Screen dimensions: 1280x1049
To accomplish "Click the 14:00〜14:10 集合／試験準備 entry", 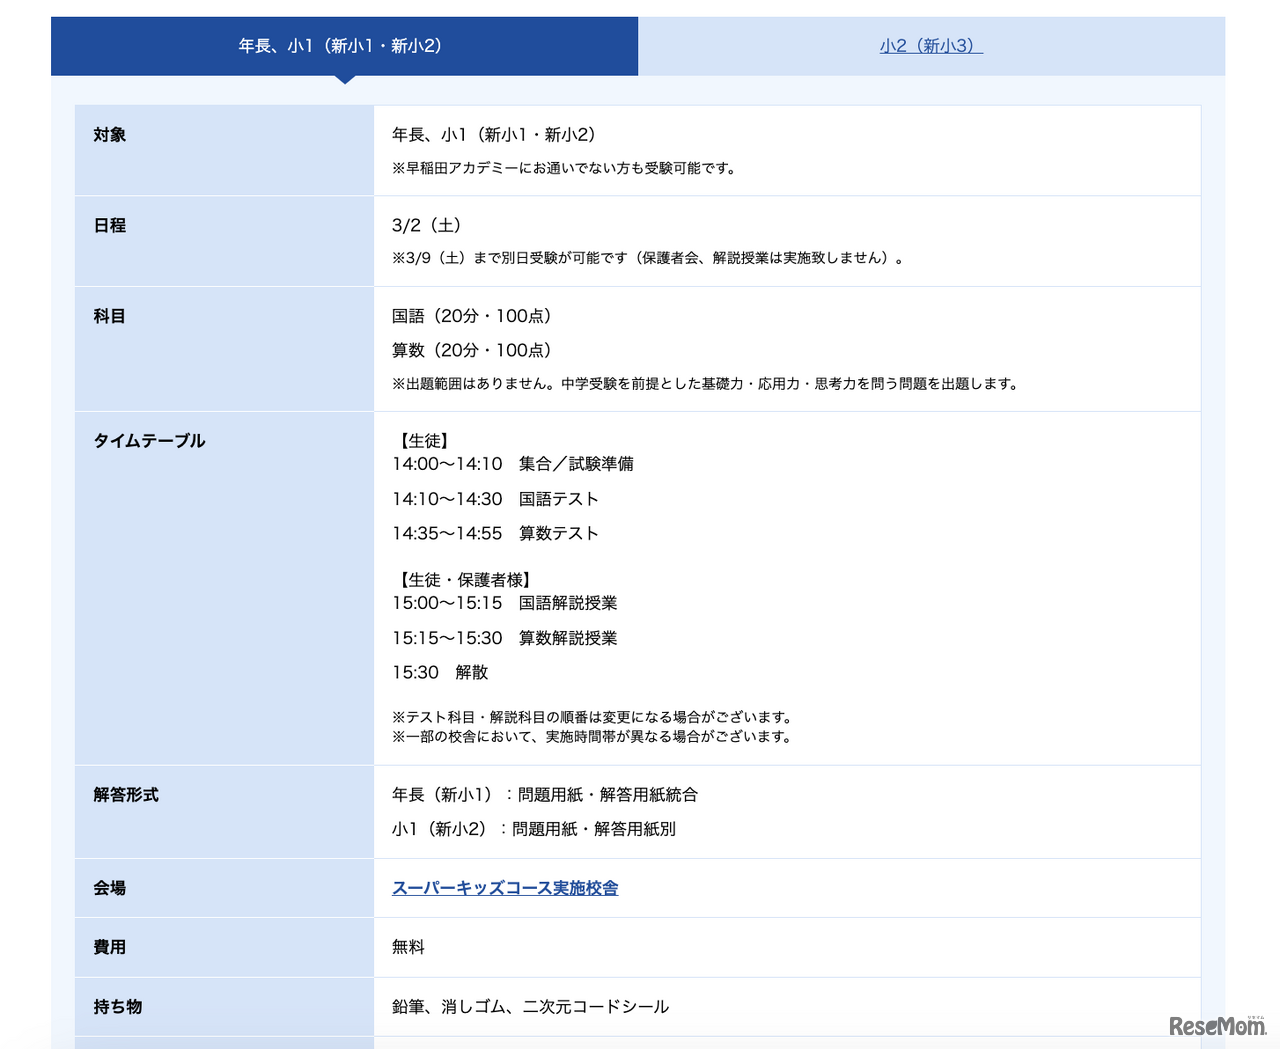I will pos(513,464).
